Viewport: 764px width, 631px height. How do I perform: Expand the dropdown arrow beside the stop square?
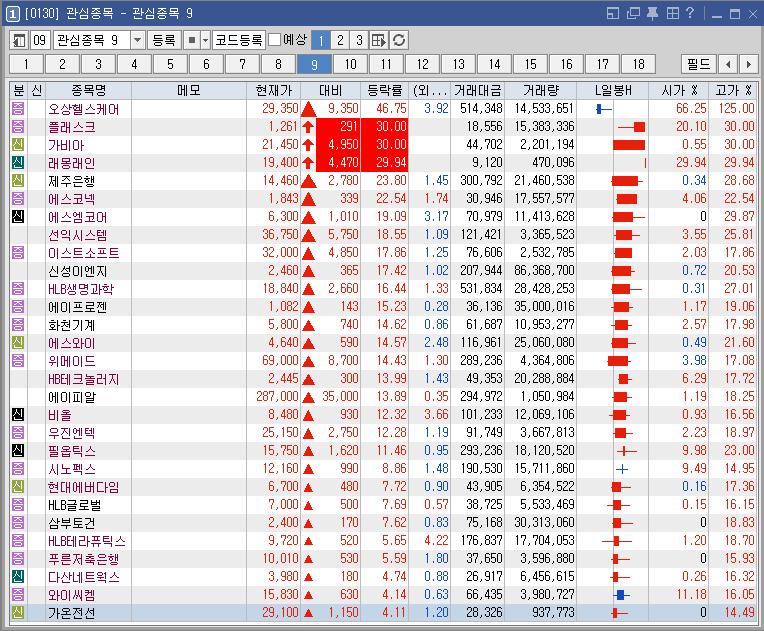(x=206, y=40)
